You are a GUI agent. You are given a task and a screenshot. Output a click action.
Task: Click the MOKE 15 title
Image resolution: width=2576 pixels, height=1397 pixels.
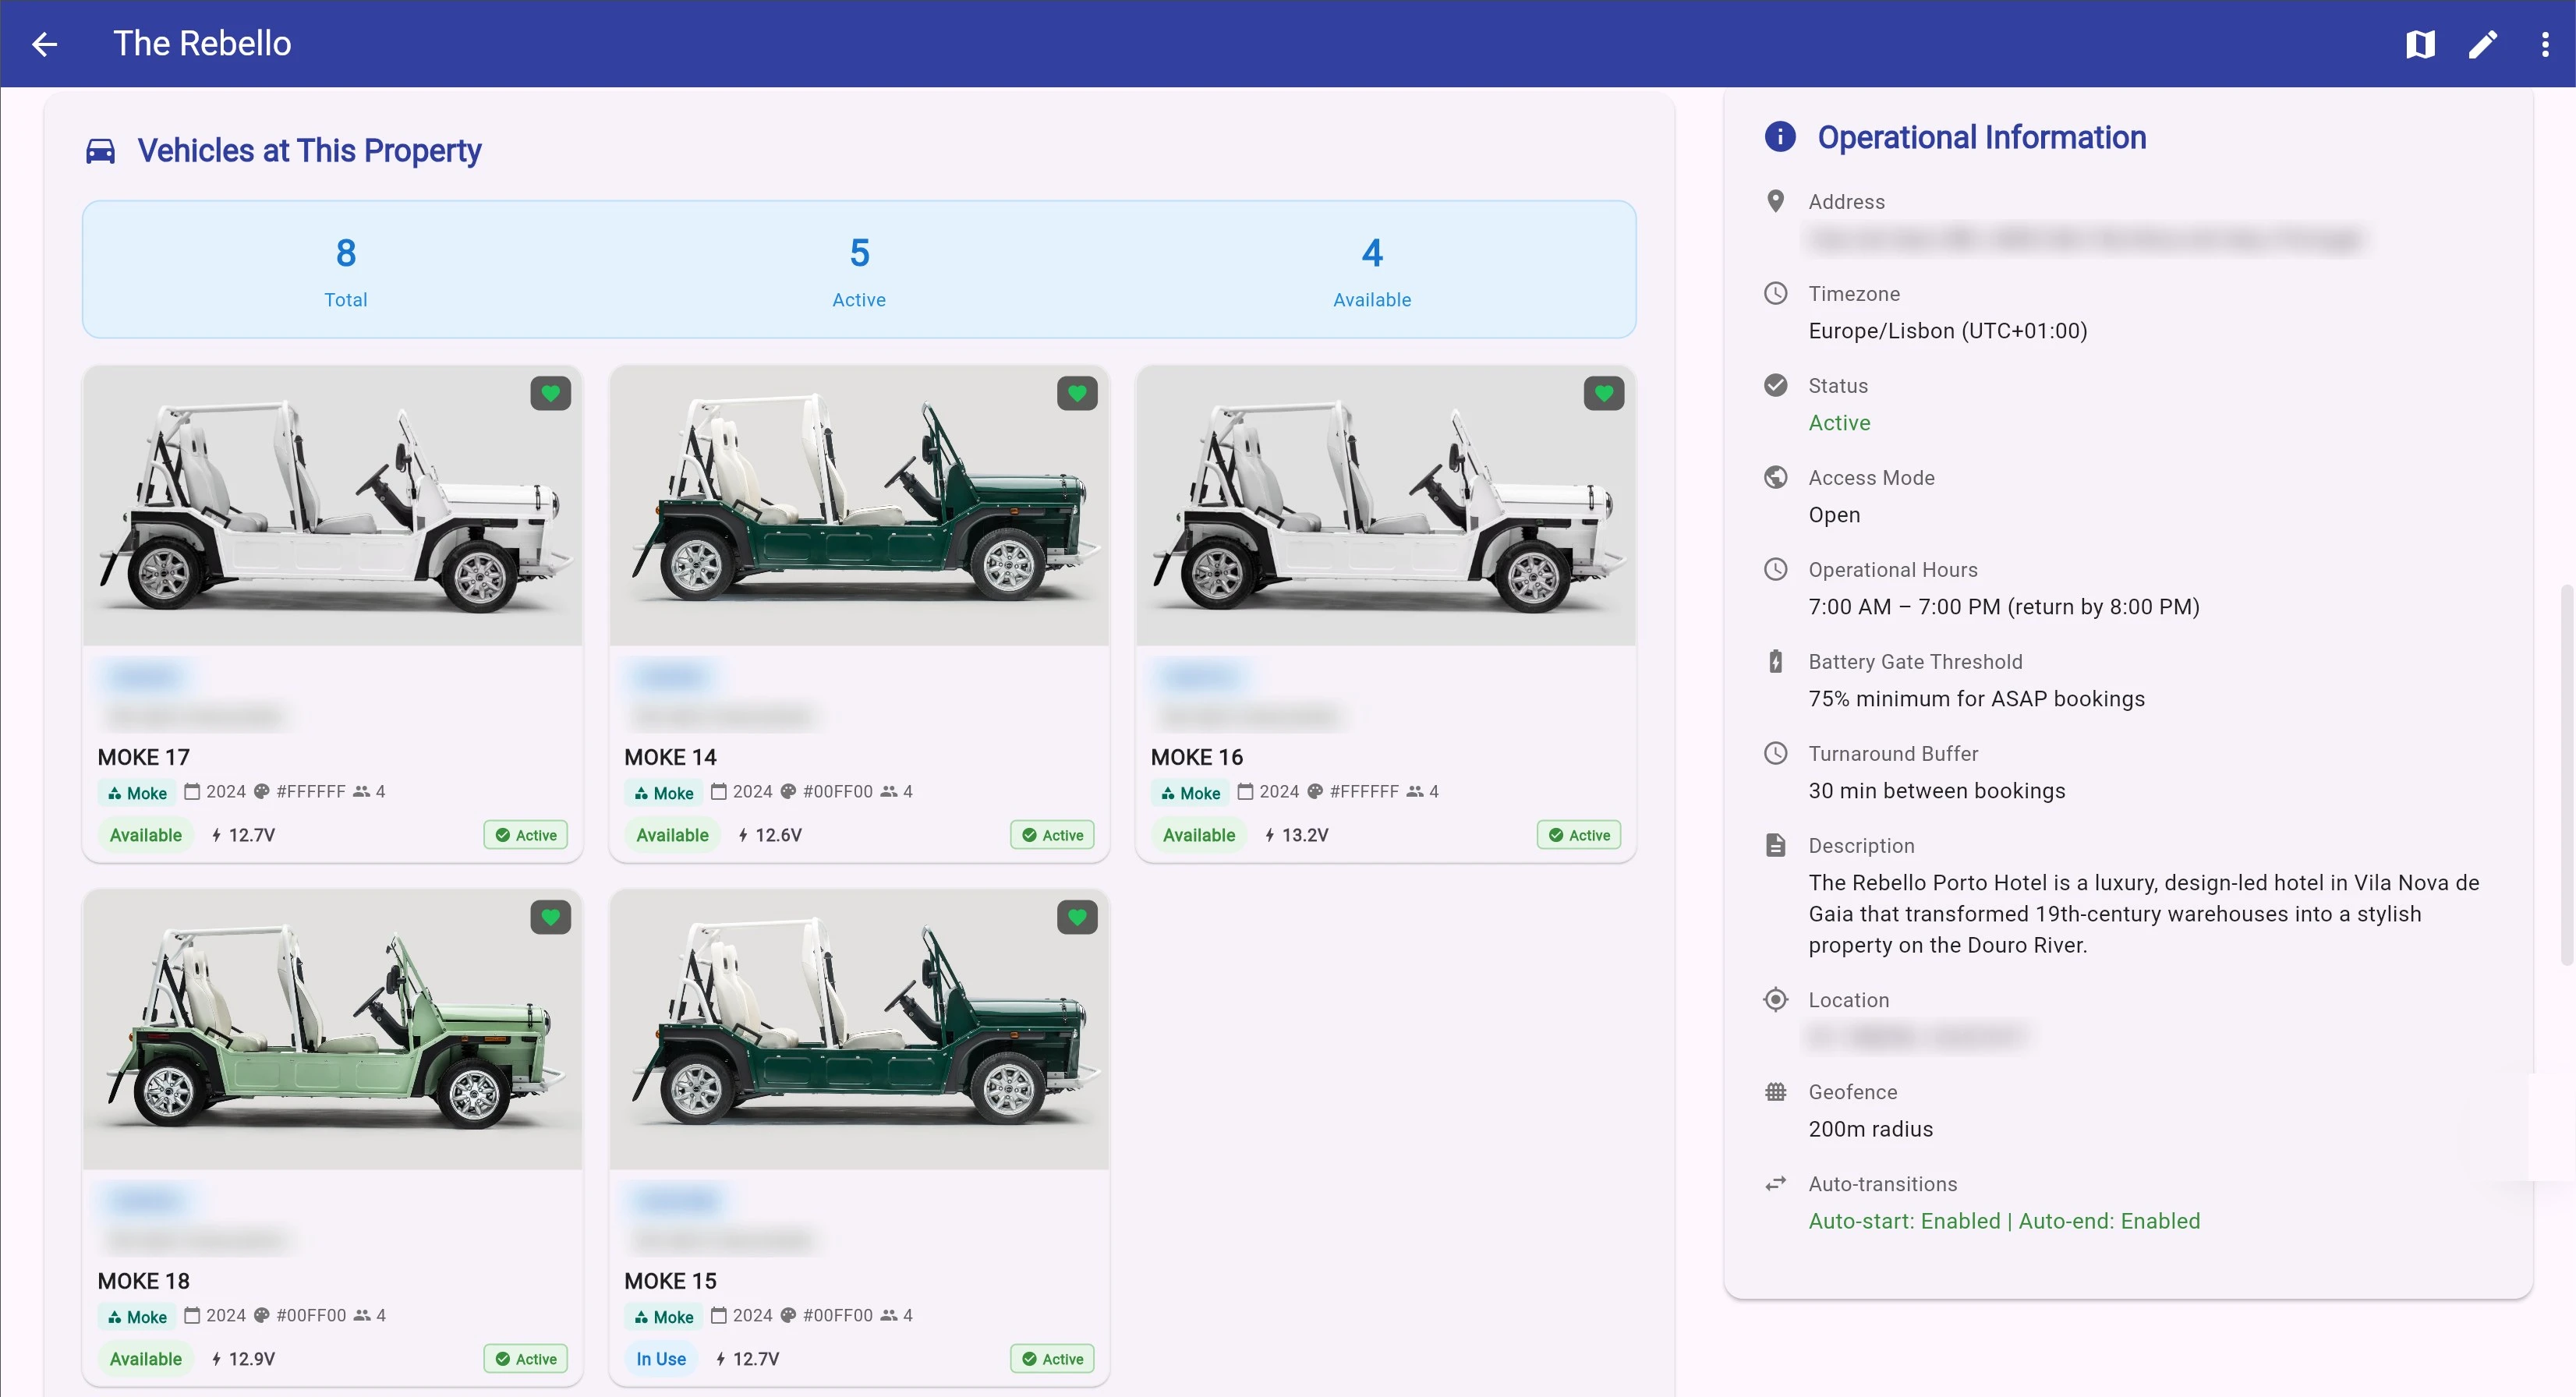point(670,1281)
